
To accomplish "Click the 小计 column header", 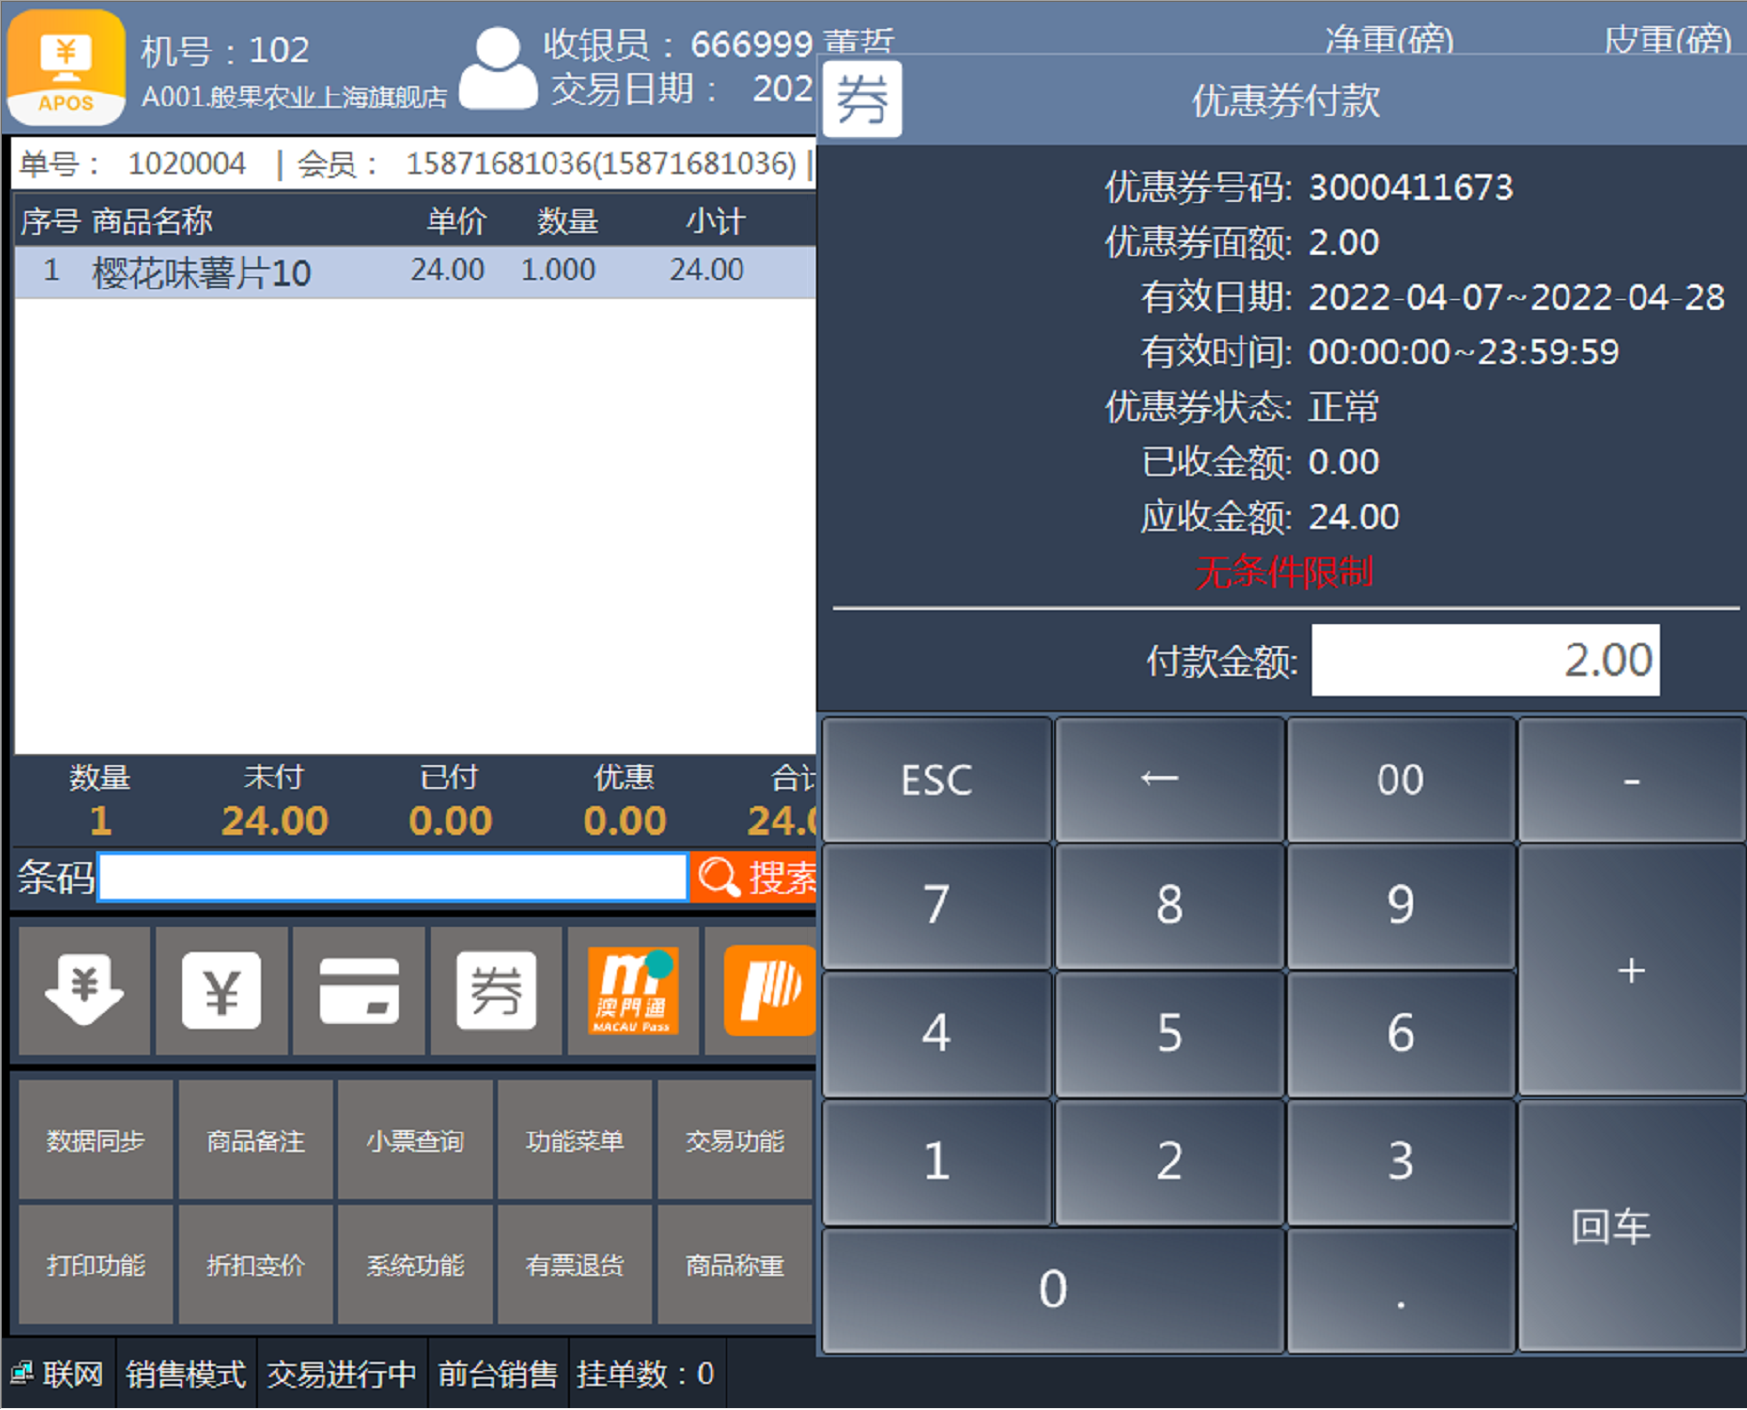I will 715,221.
